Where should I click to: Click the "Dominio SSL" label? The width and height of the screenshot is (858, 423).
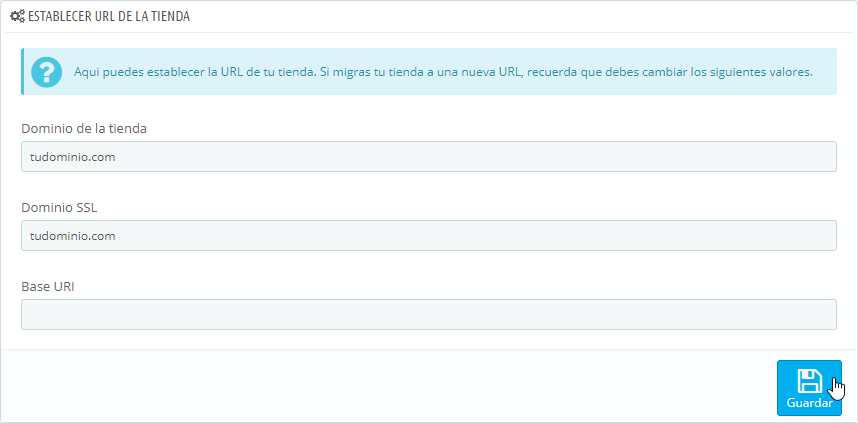[x=59, y=207]
